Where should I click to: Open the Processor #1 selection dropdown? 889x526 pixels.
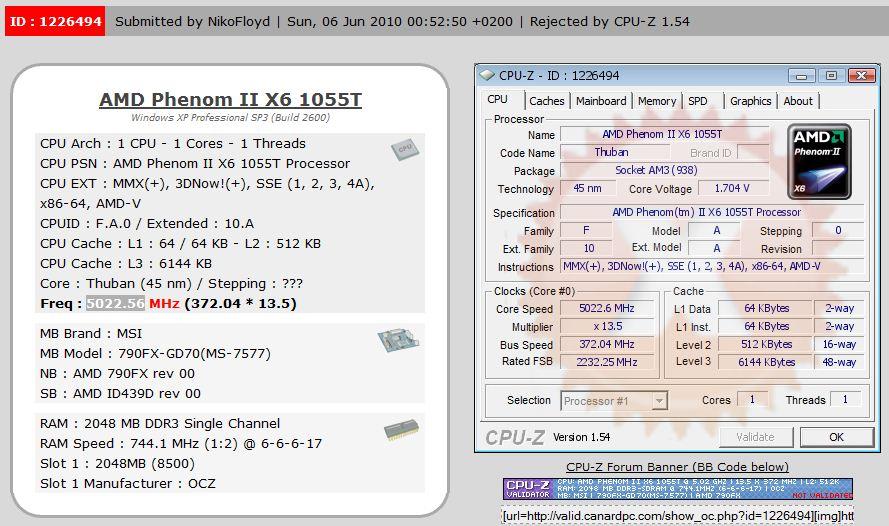point(614,401)
